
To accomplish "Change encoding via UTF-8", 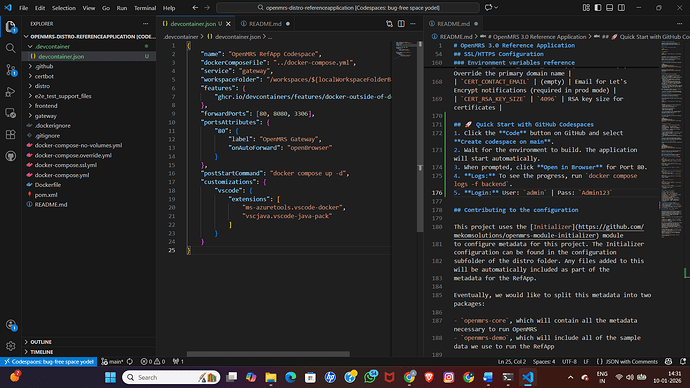I will click(x=569, y=362).
